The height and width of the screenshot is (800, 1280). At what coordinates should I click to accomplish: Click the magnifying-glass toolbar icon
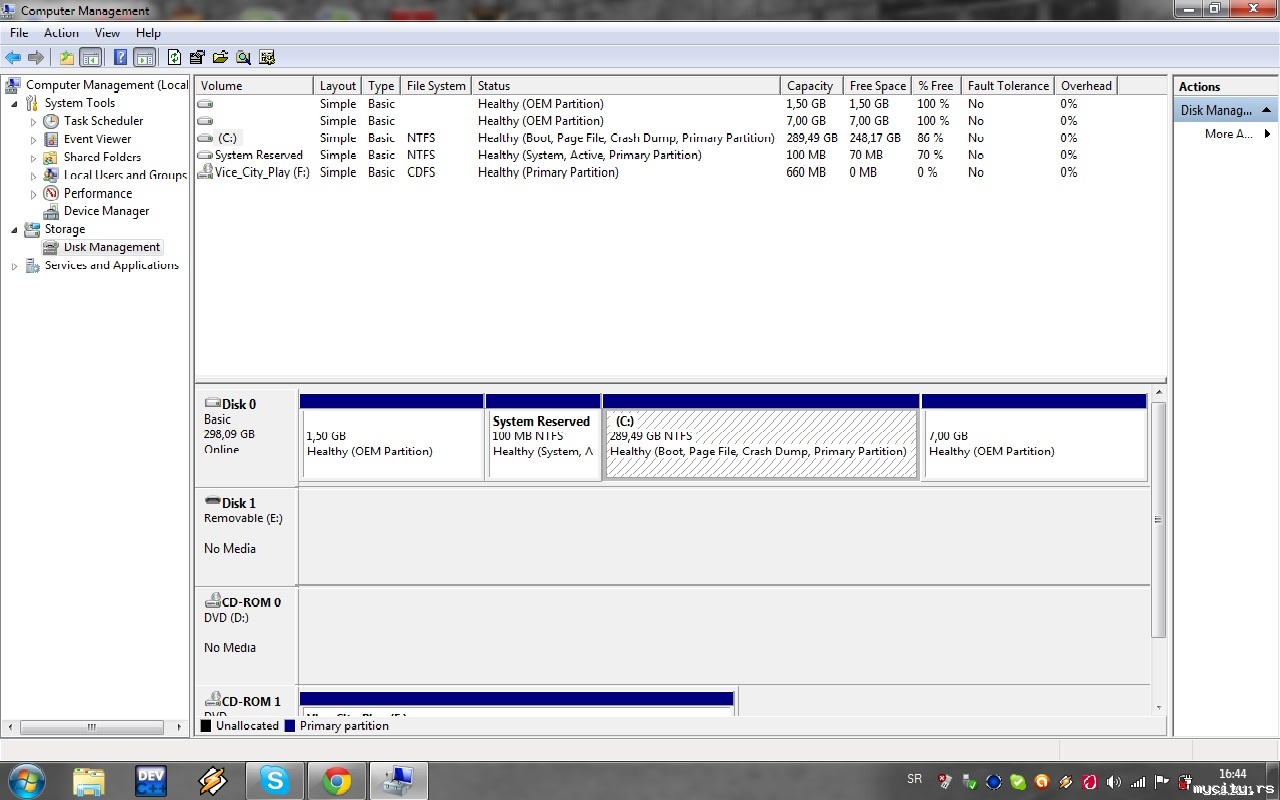click(243, 58)
